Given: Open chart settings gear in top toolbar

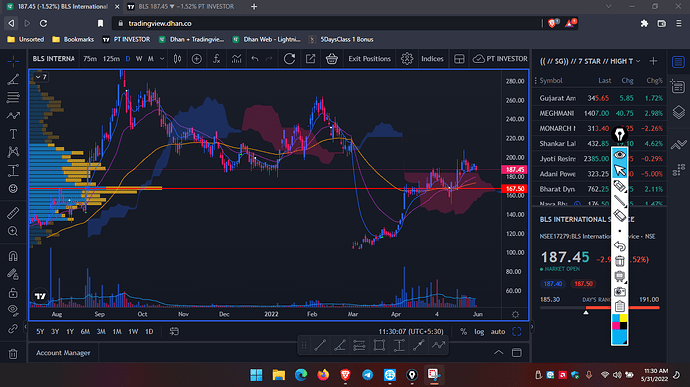Looking at the screenshot, I should 407,59.
